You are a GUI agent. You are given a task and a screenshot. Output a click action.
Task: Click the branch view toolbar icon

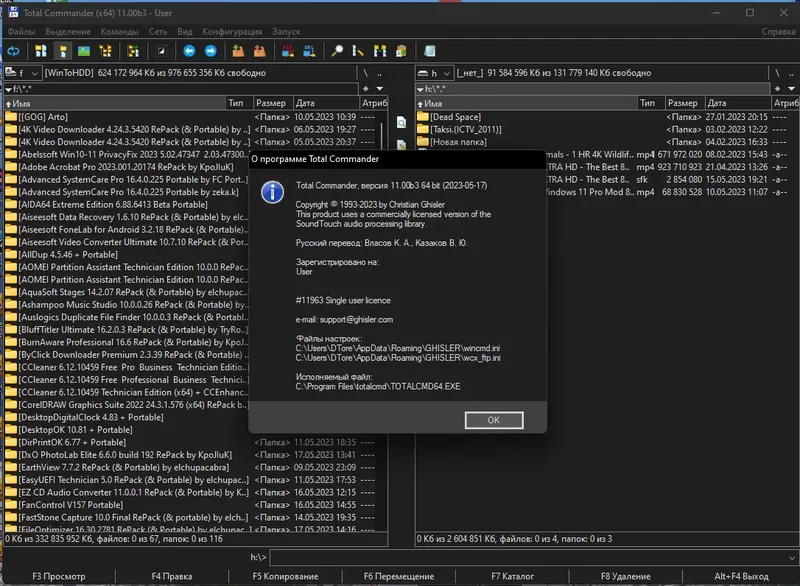point(133,51)
